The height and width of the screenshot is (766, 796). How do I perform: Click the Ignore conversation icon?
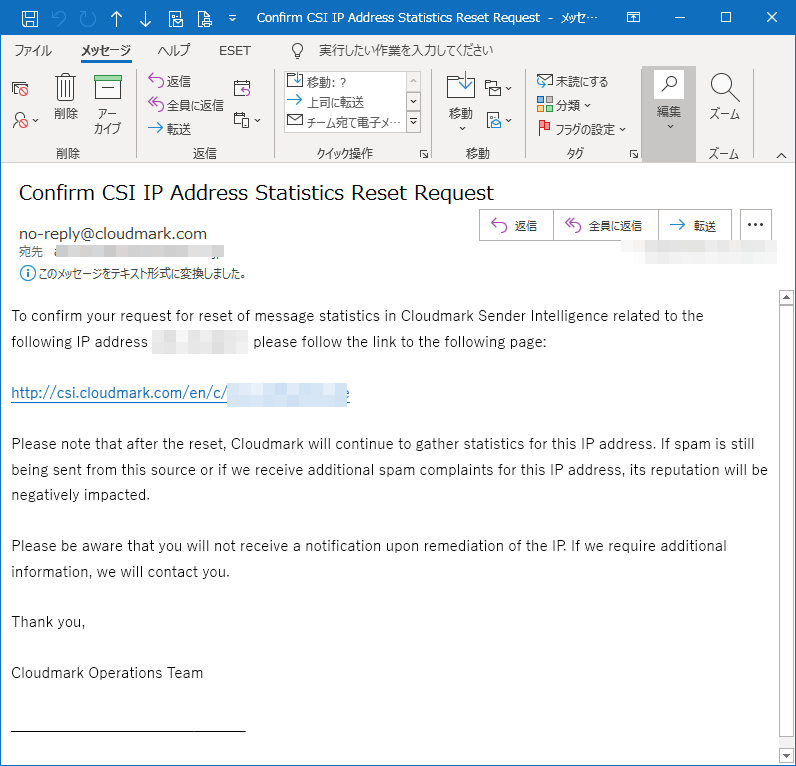coord(20,89)
